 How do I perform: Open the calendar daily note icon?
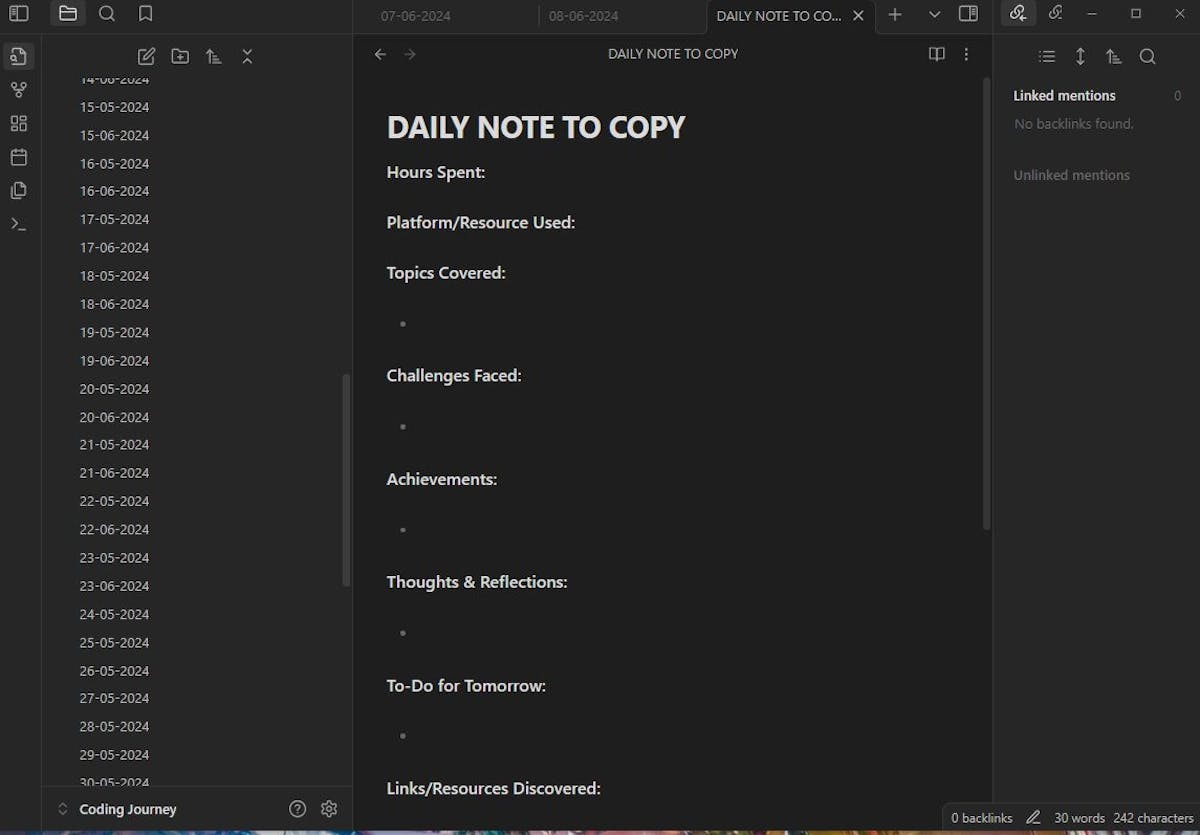[18, 156]
